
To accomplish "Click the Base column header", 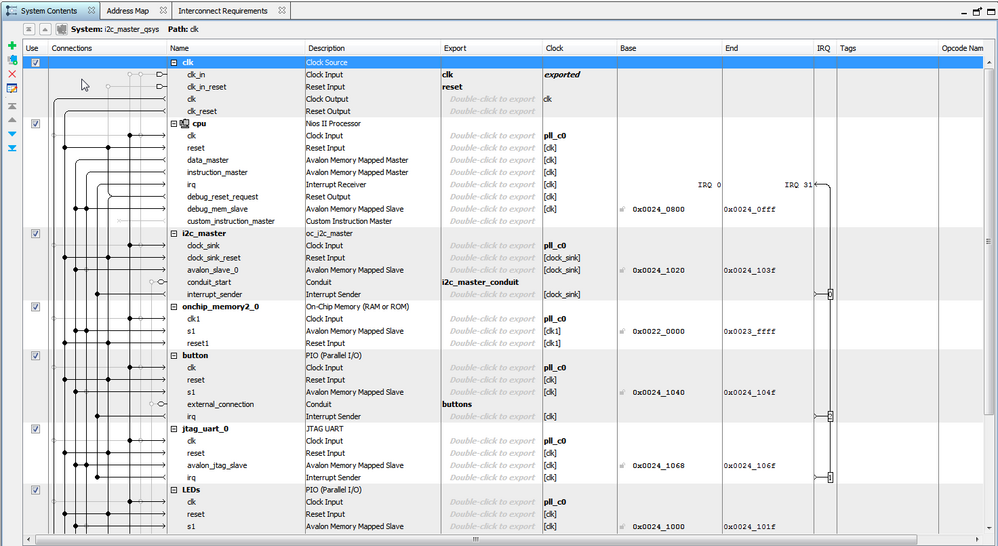I will point(670,48).
